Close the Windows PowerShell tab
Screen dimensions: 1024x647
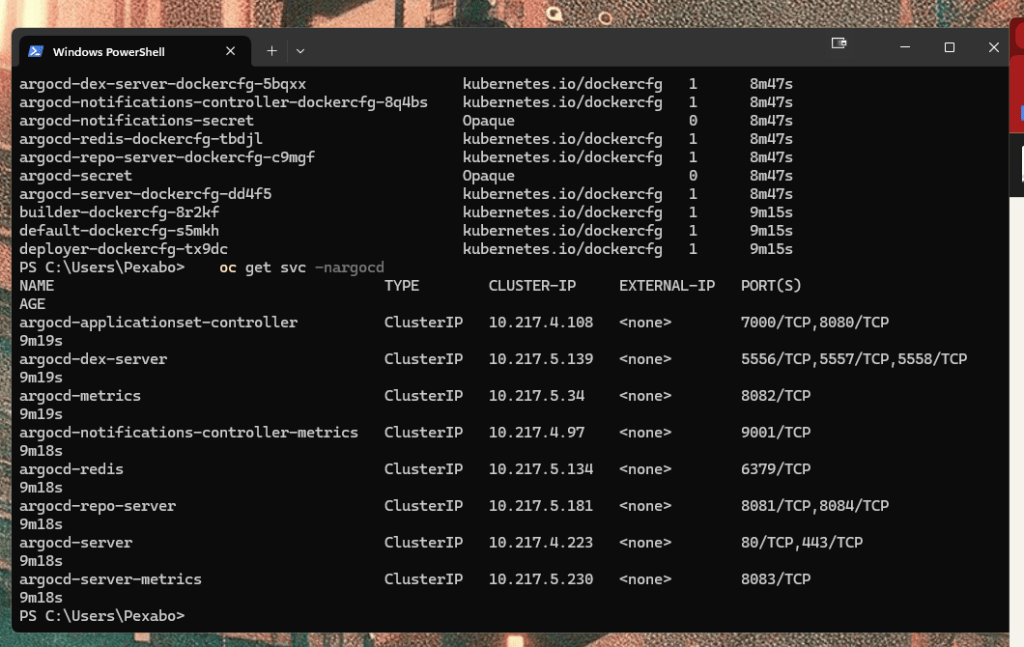click(x=231, y=51)
